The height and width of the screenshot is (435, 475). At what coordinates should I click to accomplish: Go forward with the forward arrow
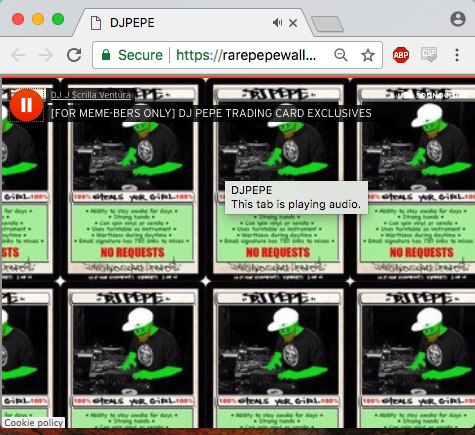[x=46, y=55]
